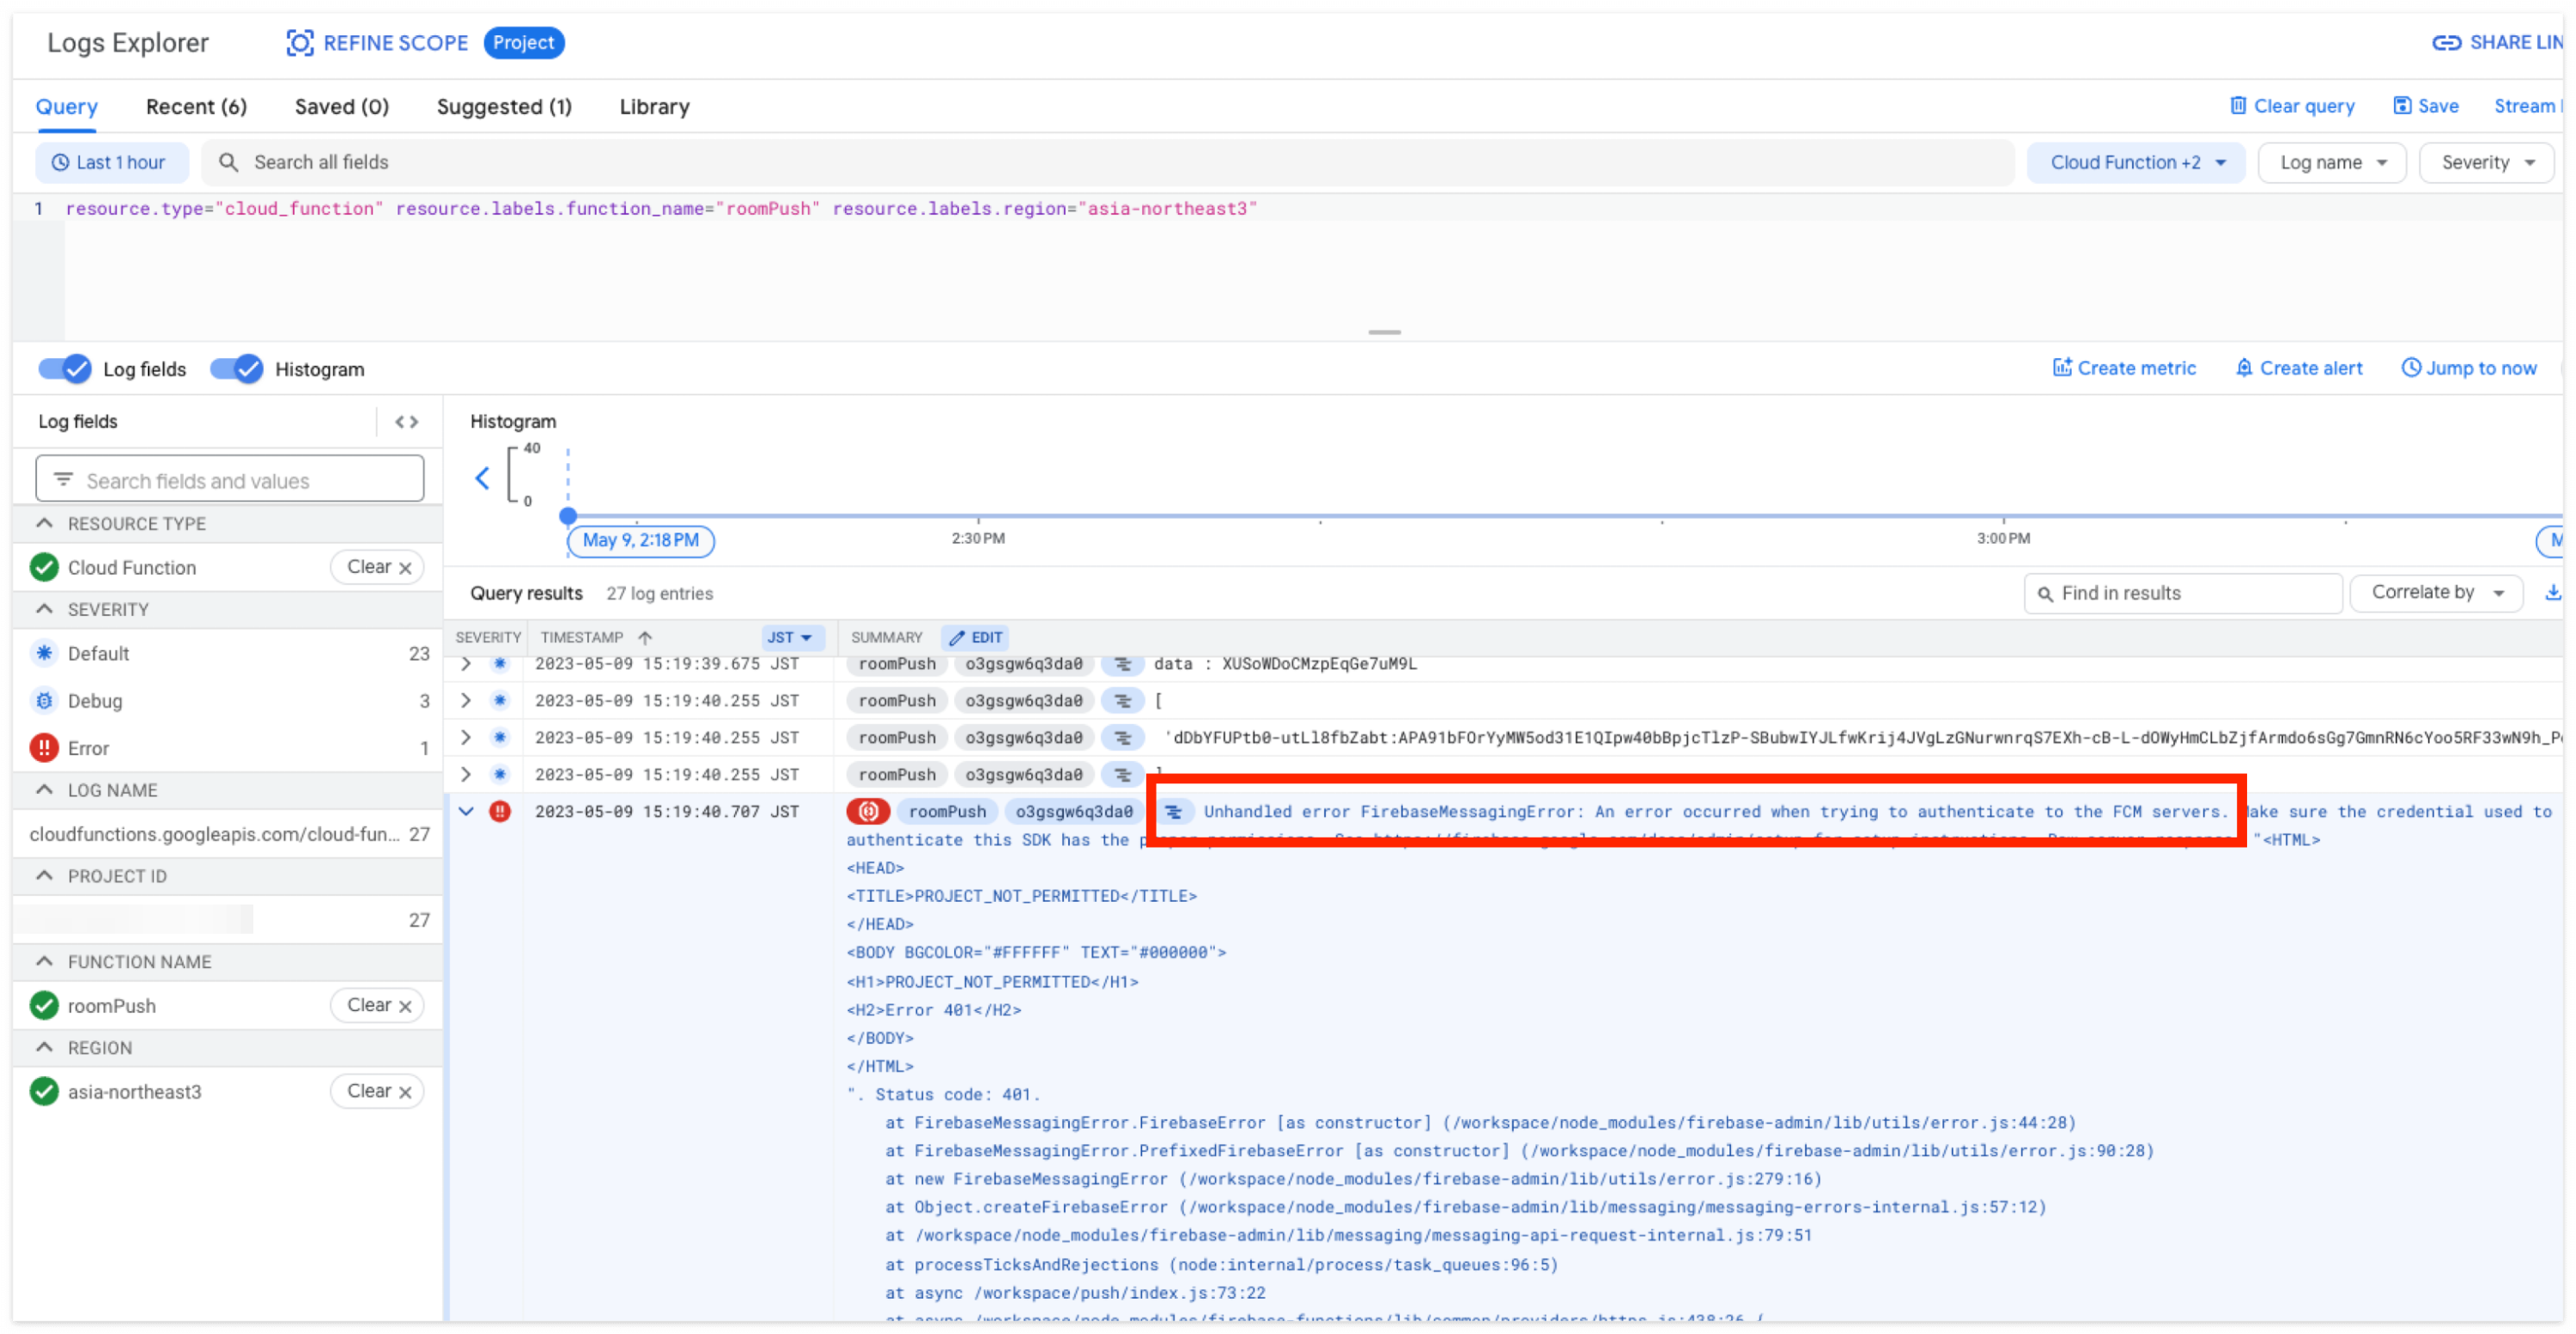Click the log fields panel code-brackets icon

pyautogui.click(x=406, y=422)
